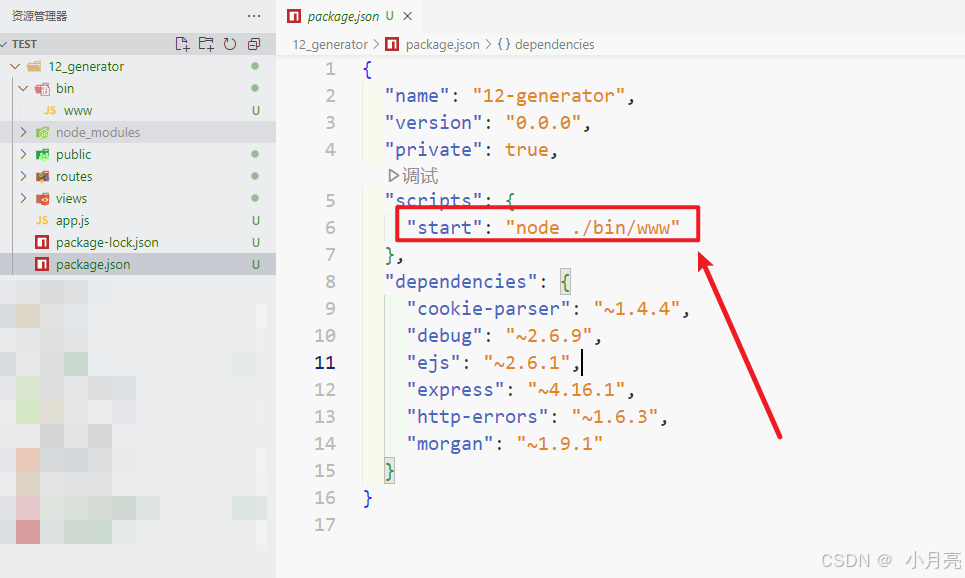The height and width of the screenshot is (578, 965).
Task: Collapse all folders in explorer
Action: pyautogui.click(x=254, y=44)
